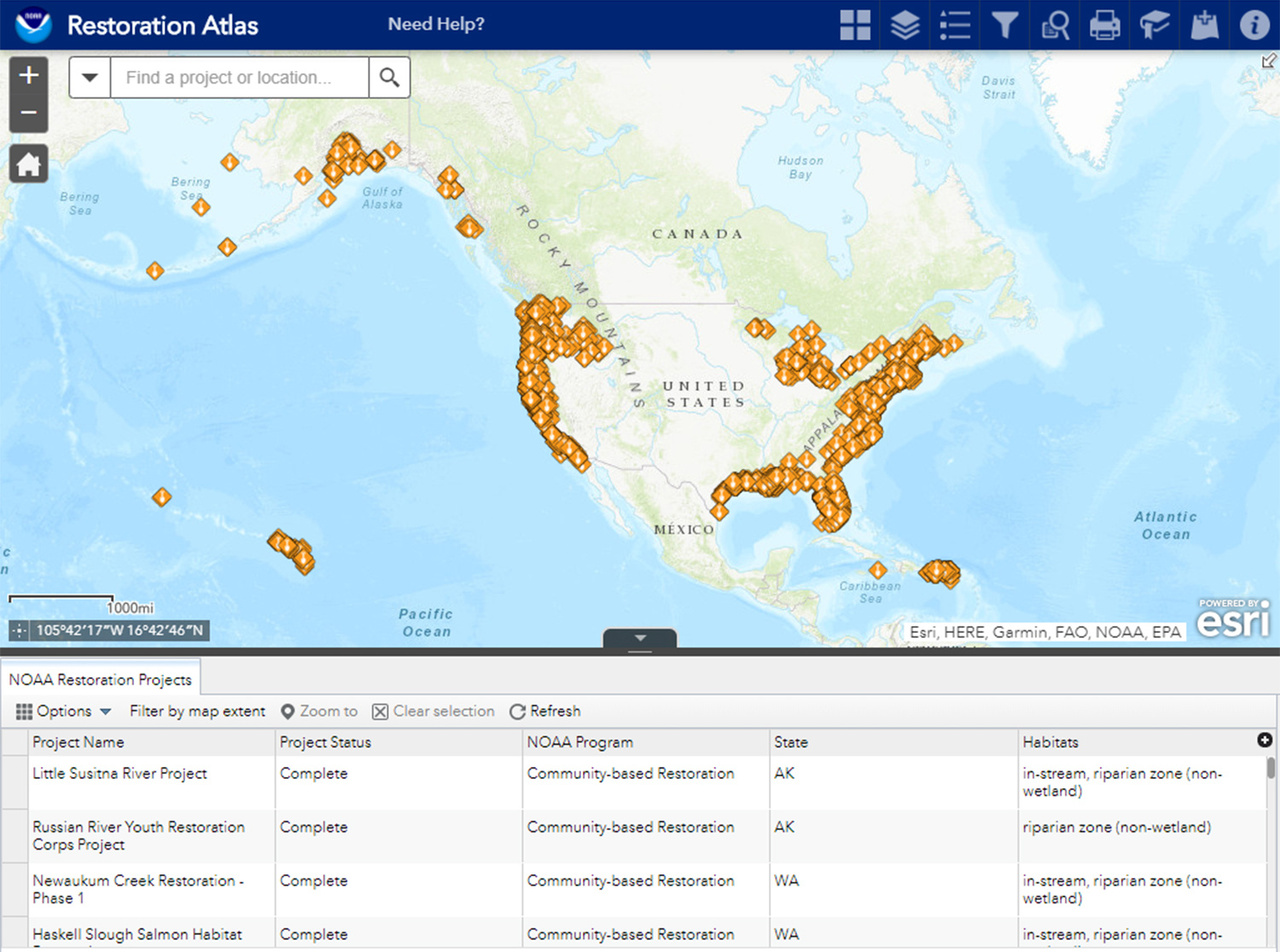Refresh the projects table
This screenshot has height=952, width=1280.
[545, 711]
